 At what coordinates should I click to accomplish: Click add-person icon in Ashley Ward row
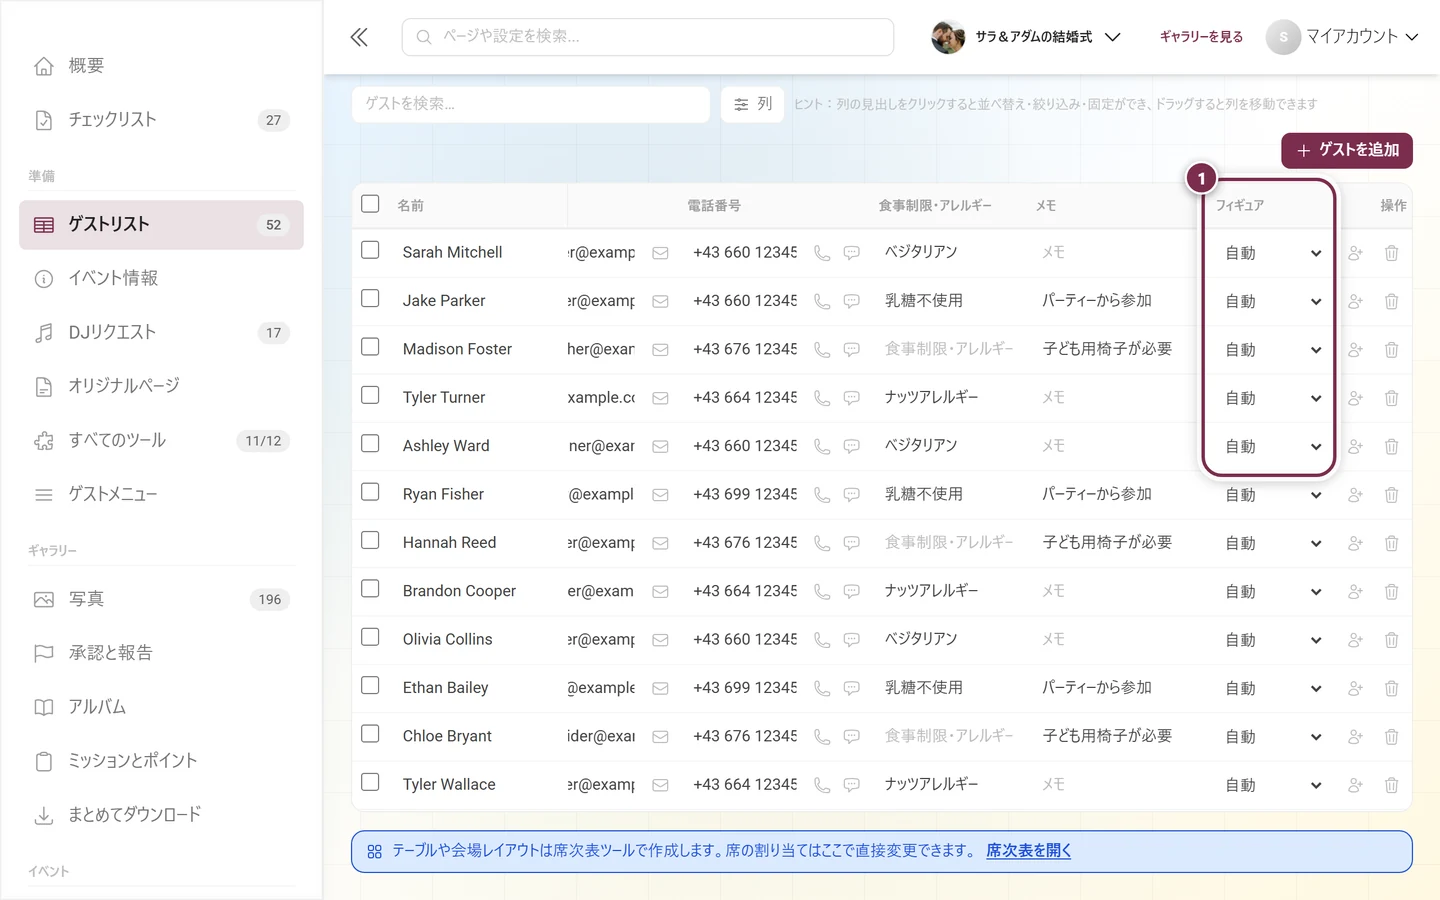tap(1355, 446)
